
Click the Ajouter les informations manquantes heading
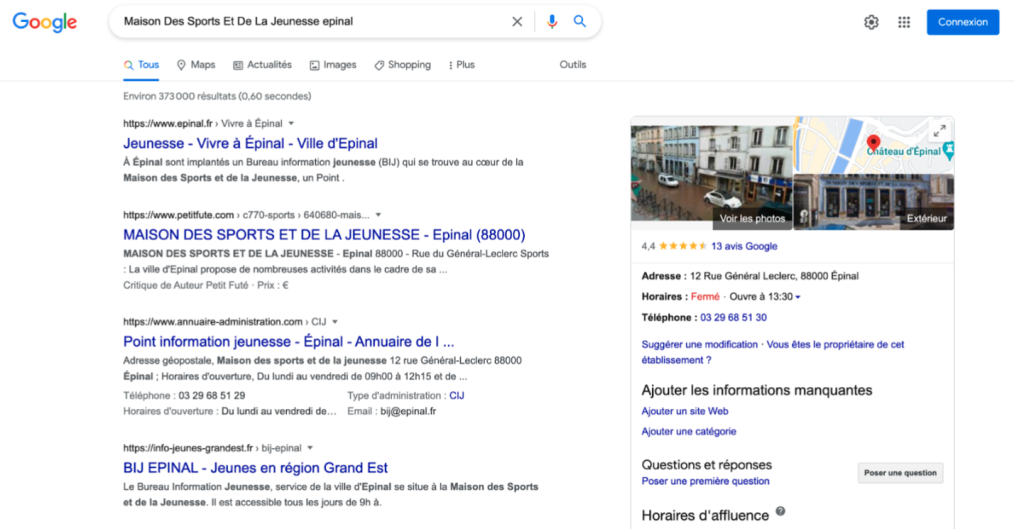pyautogui.click(x=756, y=390)
